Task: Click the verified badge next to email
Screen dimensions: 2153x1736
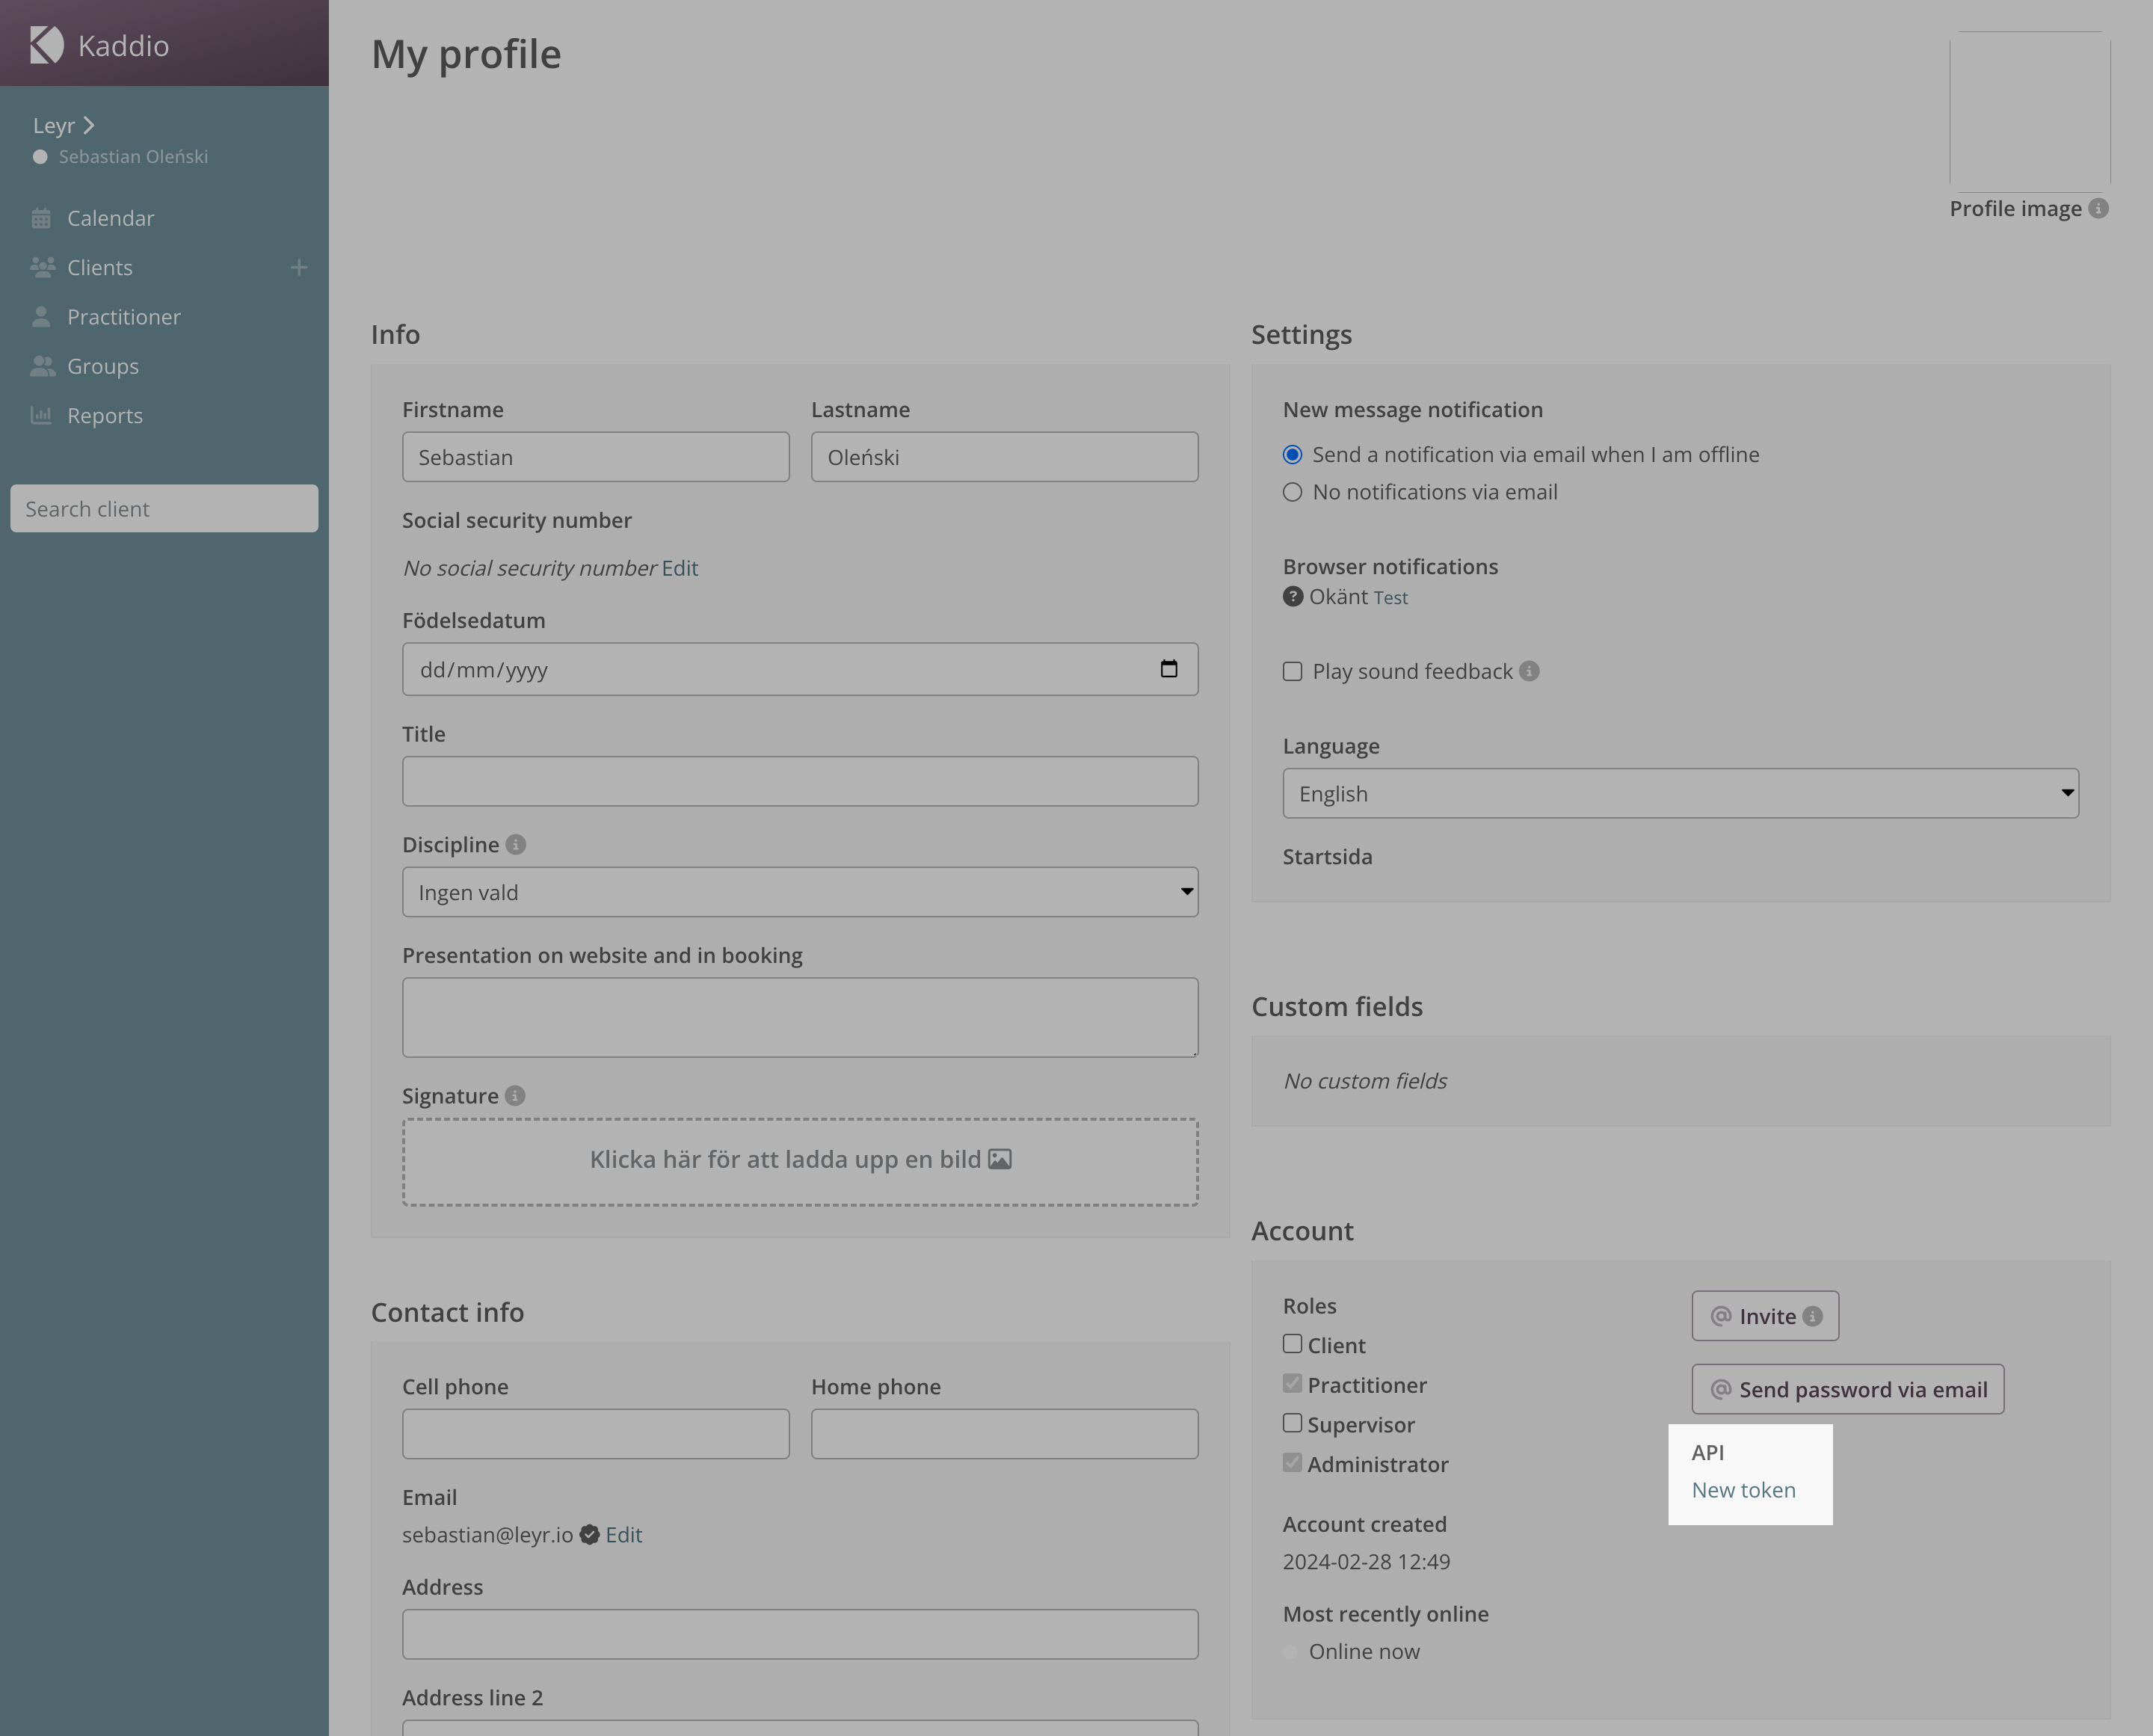Action: 590,1535
